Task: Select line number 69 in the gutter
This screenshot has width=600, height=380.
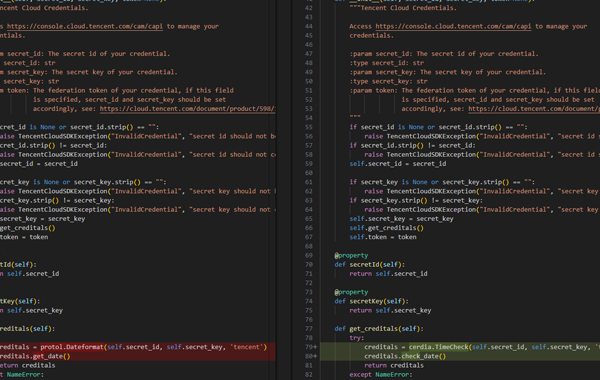Action: [309, 255]
